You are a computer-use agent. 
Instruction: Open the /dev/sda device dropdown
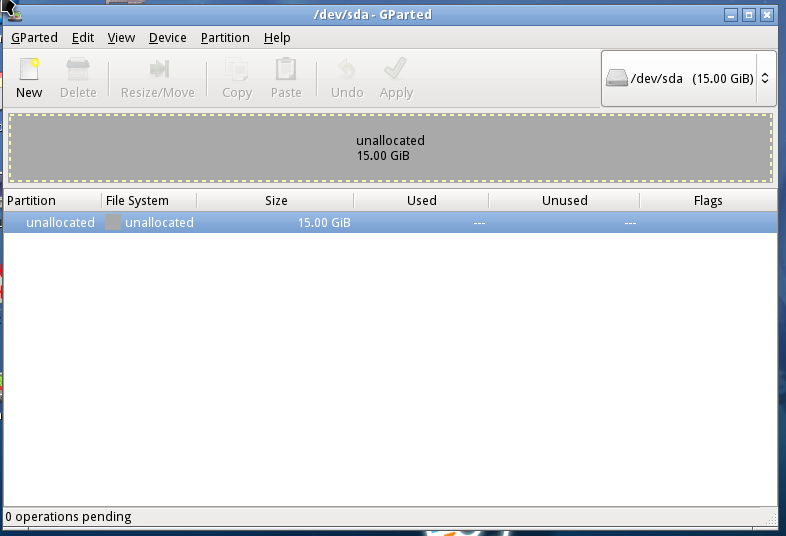click(x=689, y=78)
